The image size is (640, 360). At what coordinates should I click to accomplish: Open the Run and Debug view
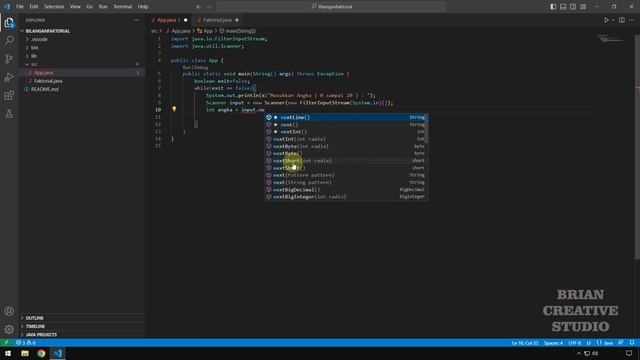pos(9,77)
